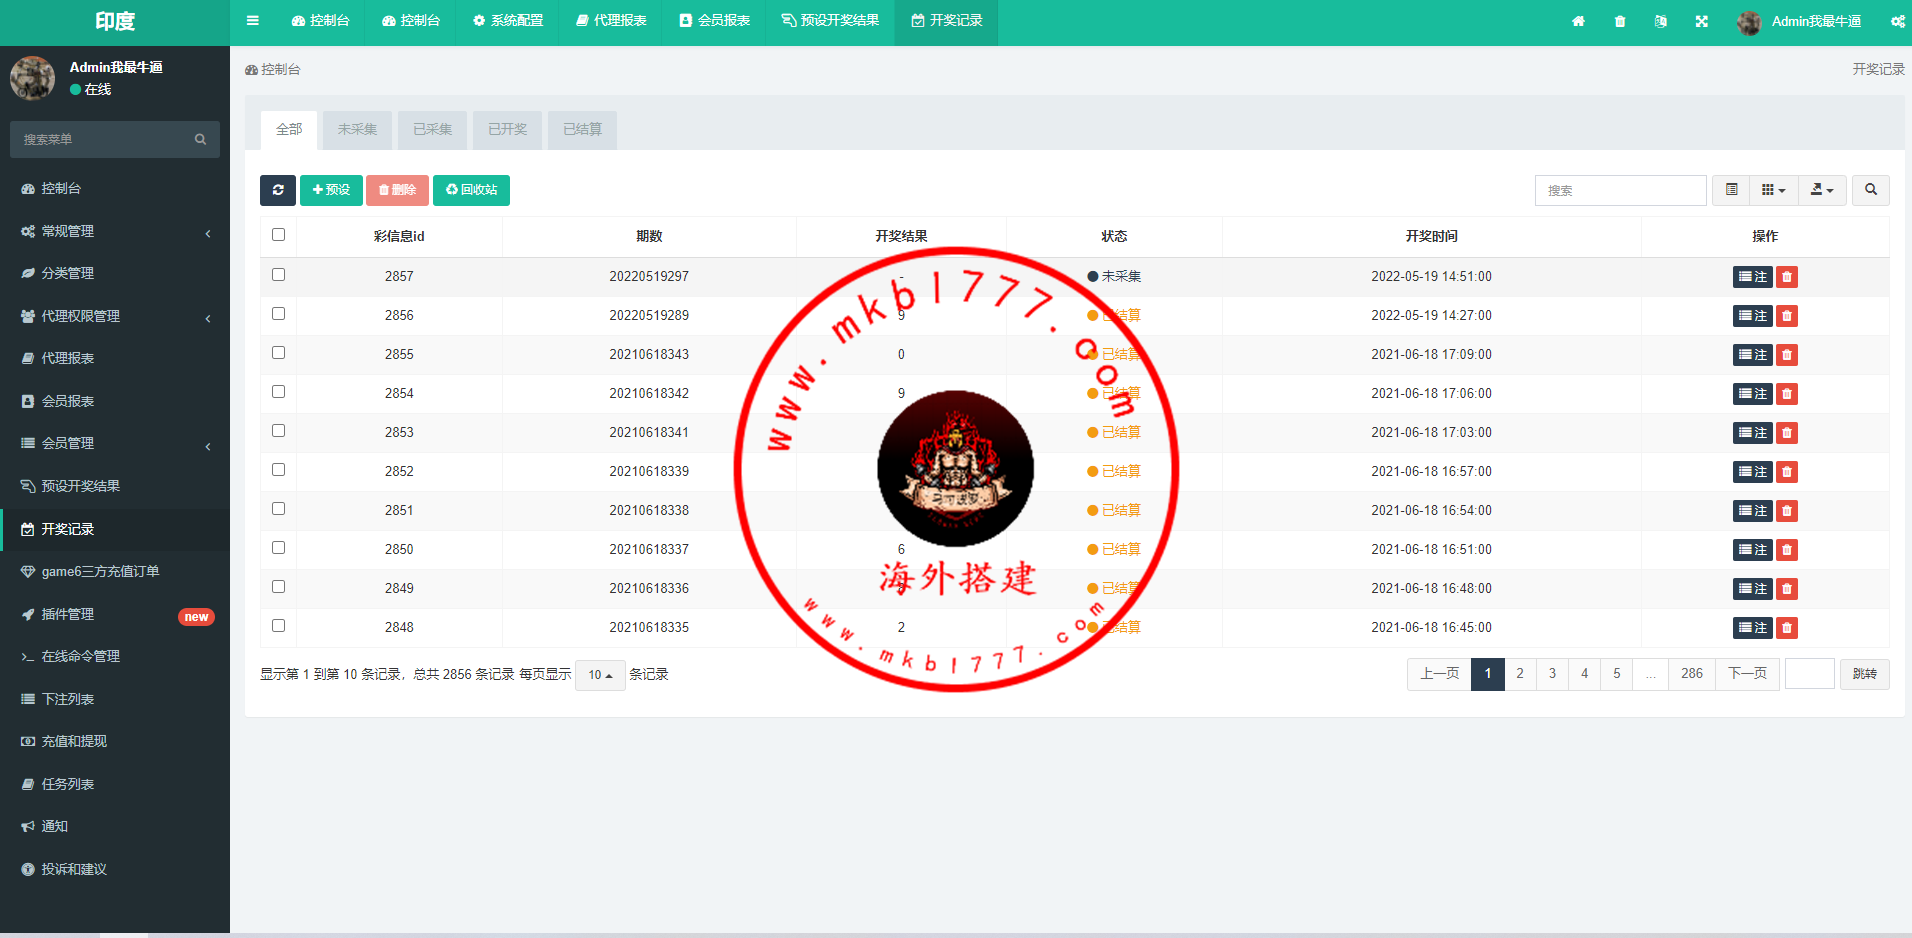The image size is (1912, 938).
Task: Open the columns dropdown in table toolbar
Action: pos(1773,190)
